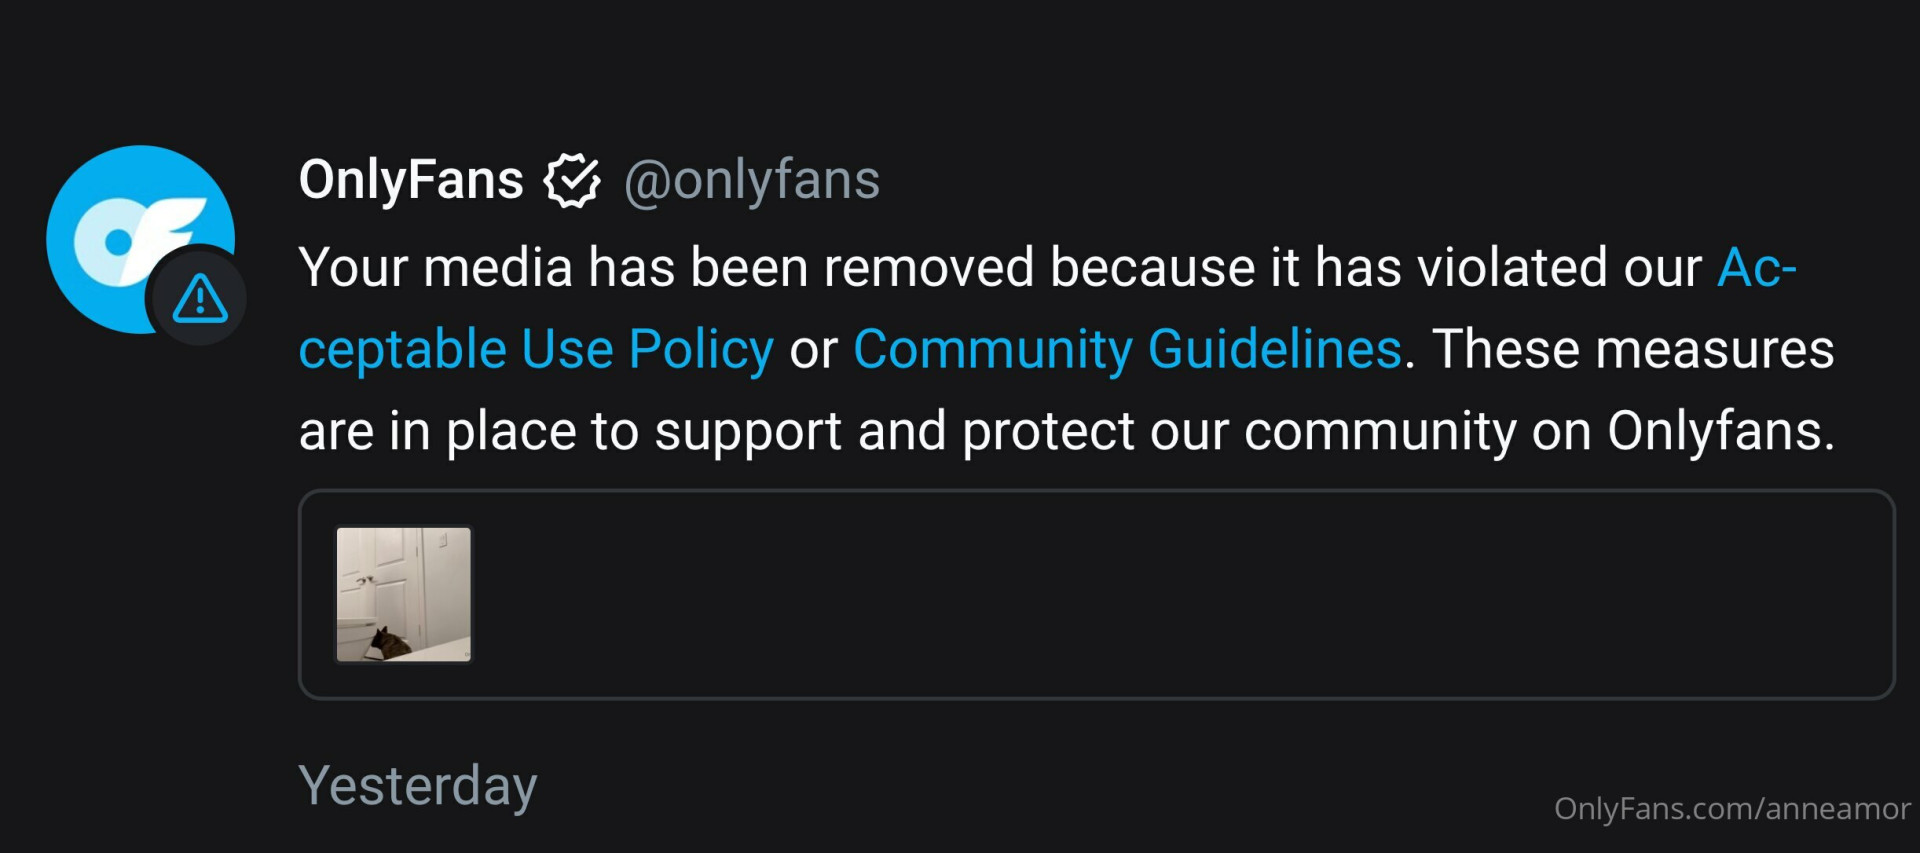Click the warning triangle badge on avatar
Image resolution: width=1920 pixels, height=853 pixels.
(200, 298)
